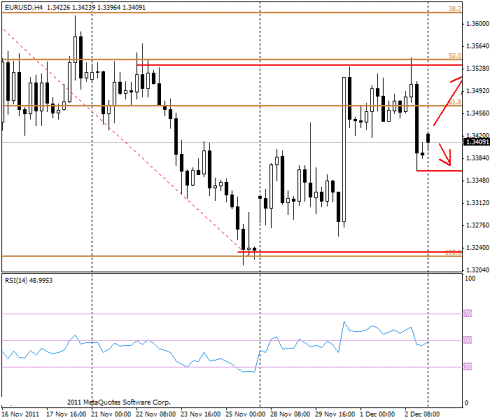Click the current price label 1.34091
Image resolution: width=490 pixels, height=420 pixels.
point(477,142)
